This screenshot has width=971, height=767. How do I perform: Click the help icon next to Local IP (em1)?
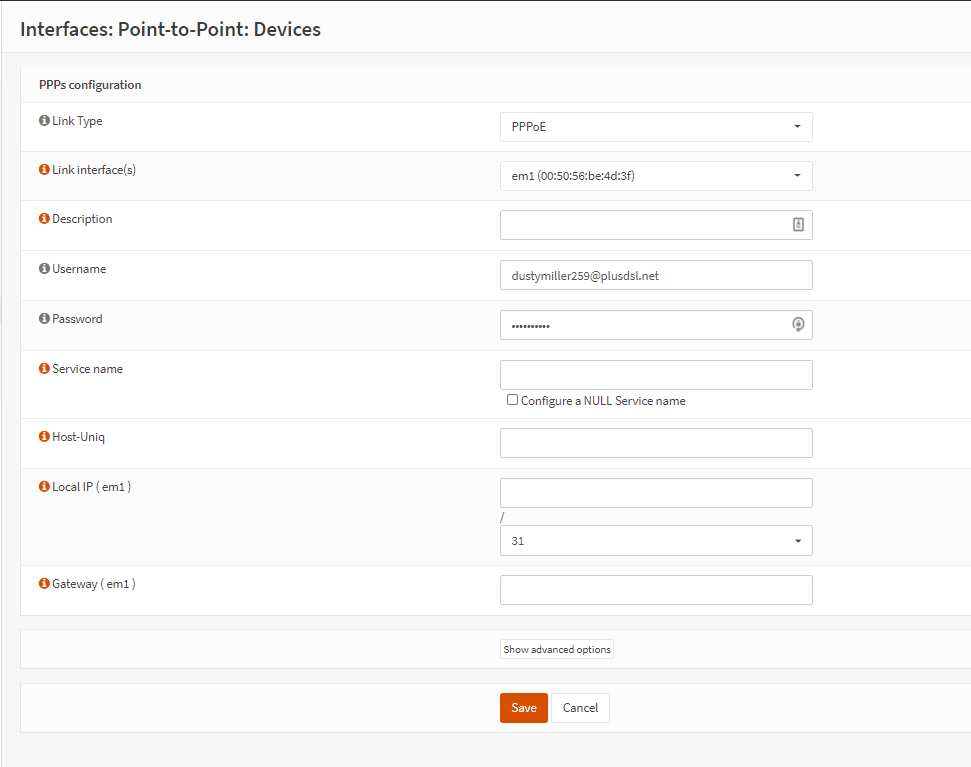[x=44, y=487]
